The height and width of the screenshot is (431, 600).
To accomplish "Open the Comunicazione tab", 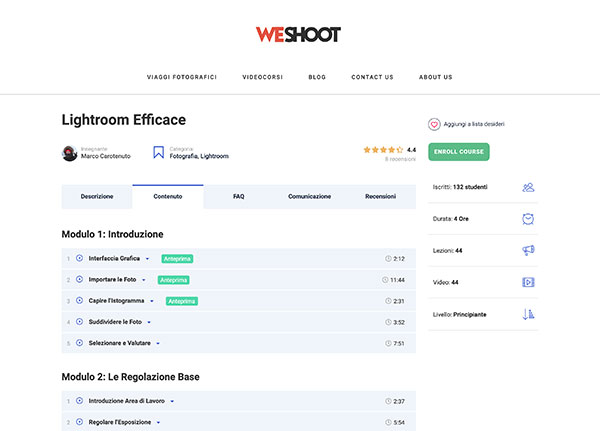I will tap(309, 196).
